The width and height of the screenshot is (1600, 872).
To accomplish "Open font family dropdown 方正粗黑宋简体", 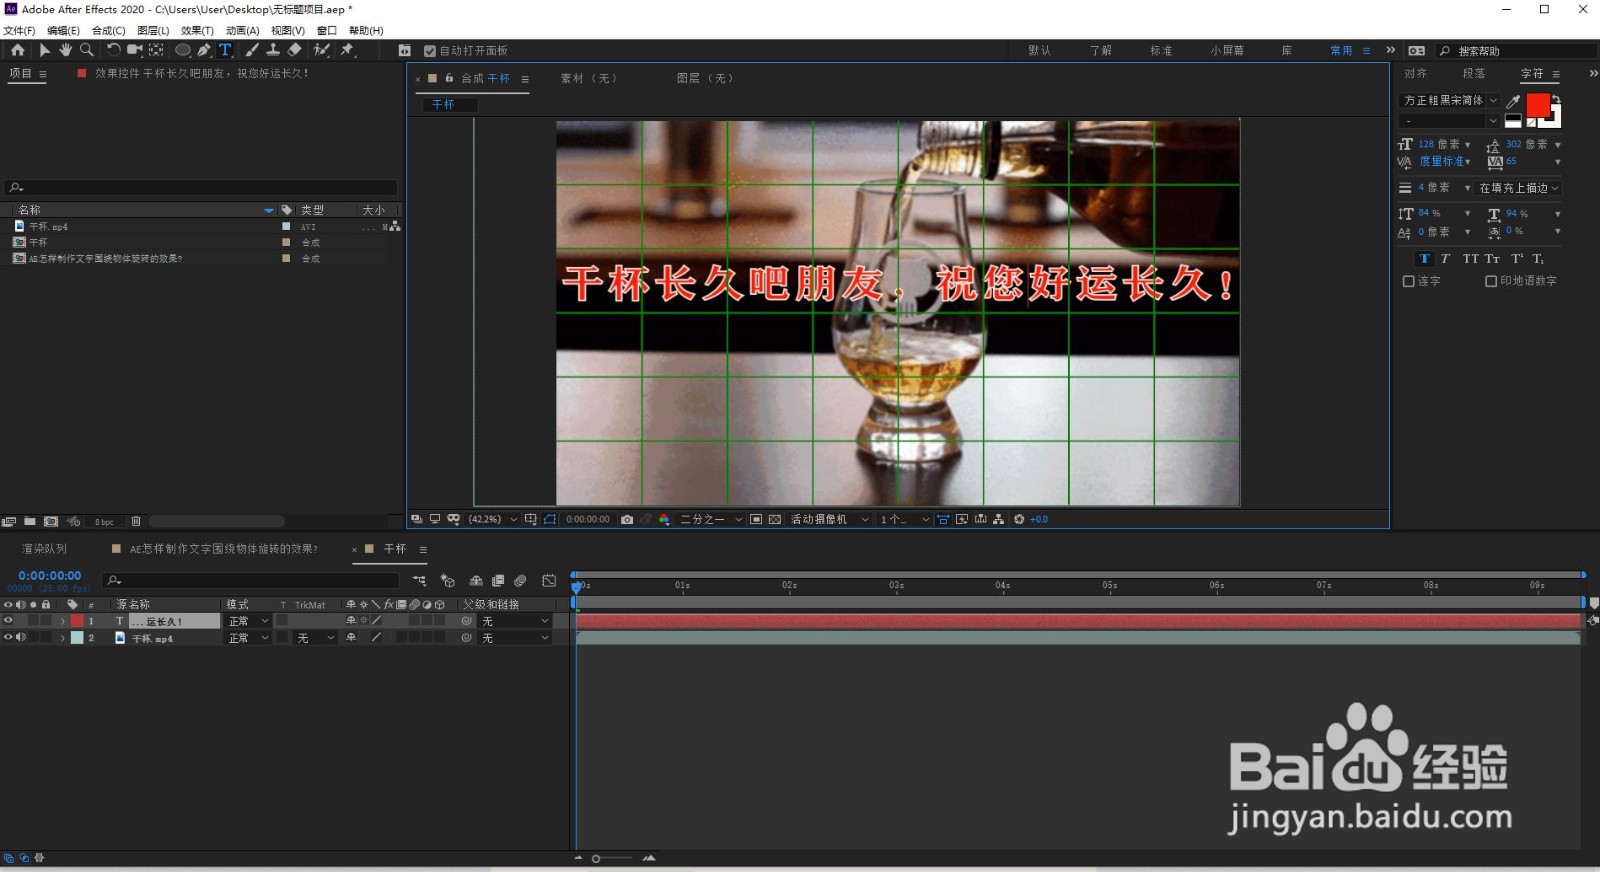I will pos(1449,101).
